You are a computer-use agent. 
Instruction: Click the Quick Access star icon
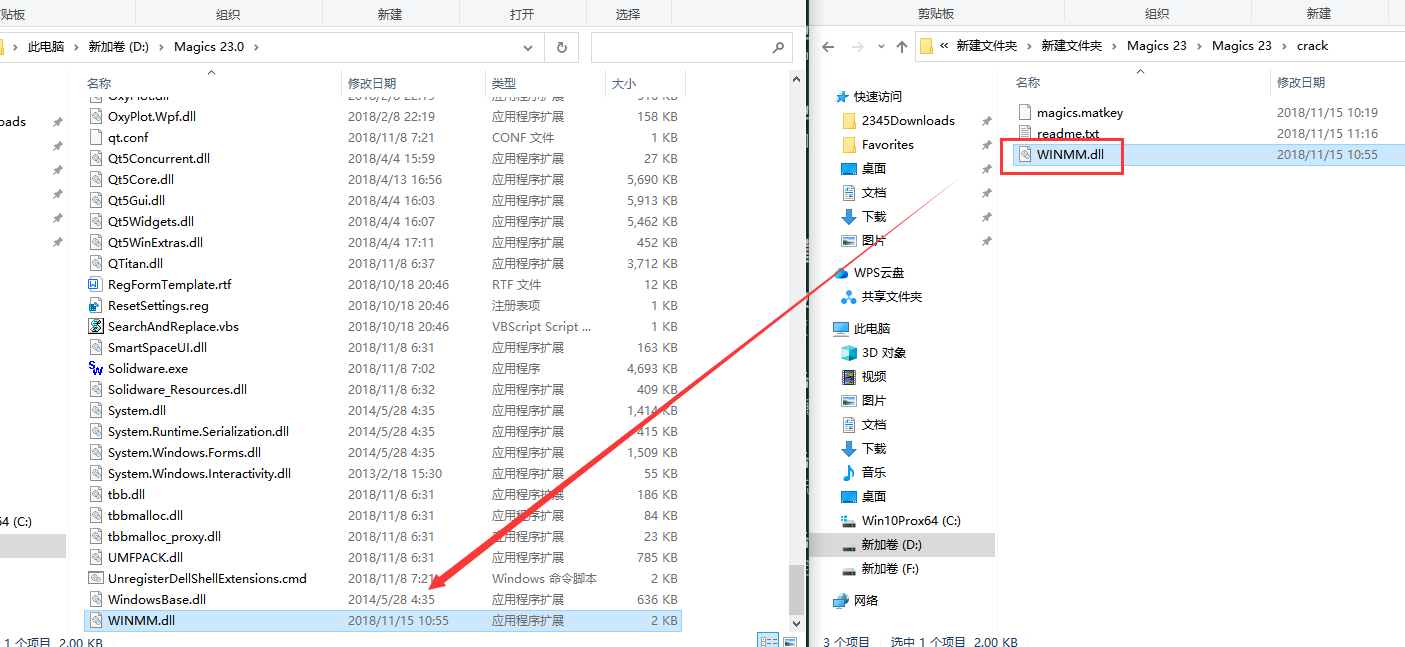[x=842, y=97]
